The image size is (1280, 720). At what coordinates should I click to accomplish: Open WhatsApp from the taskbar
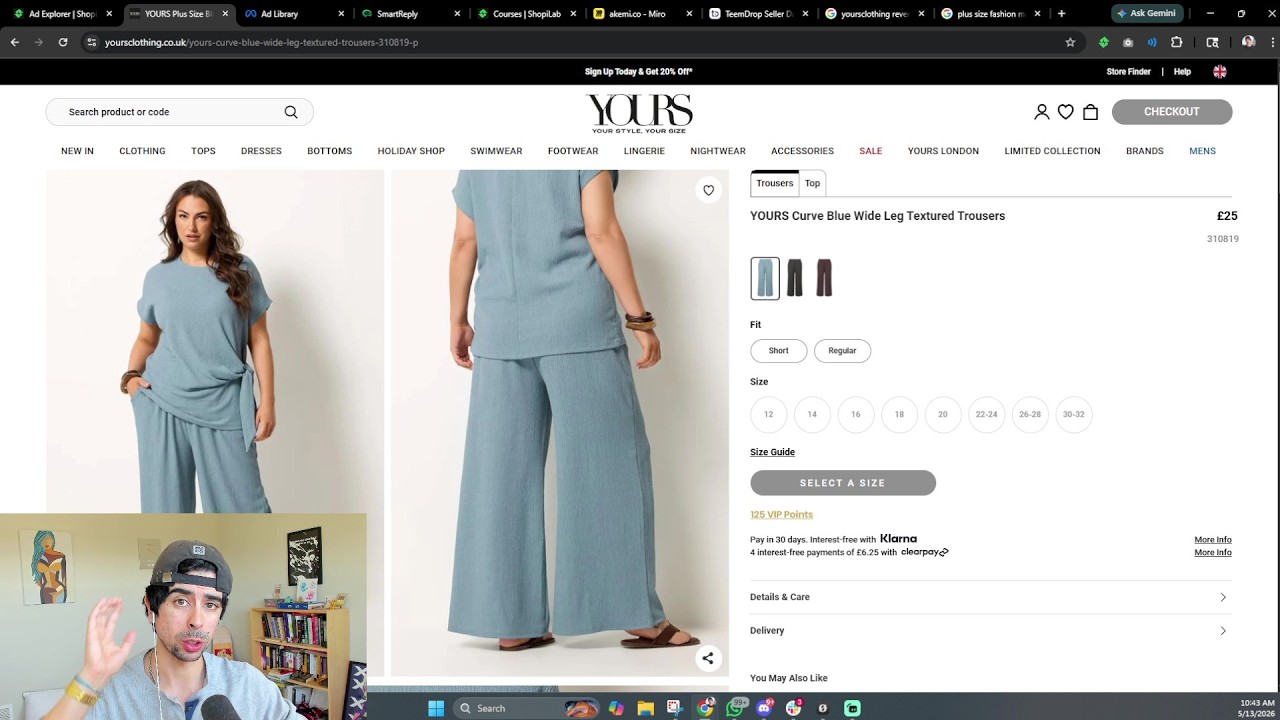coord(736,708)
